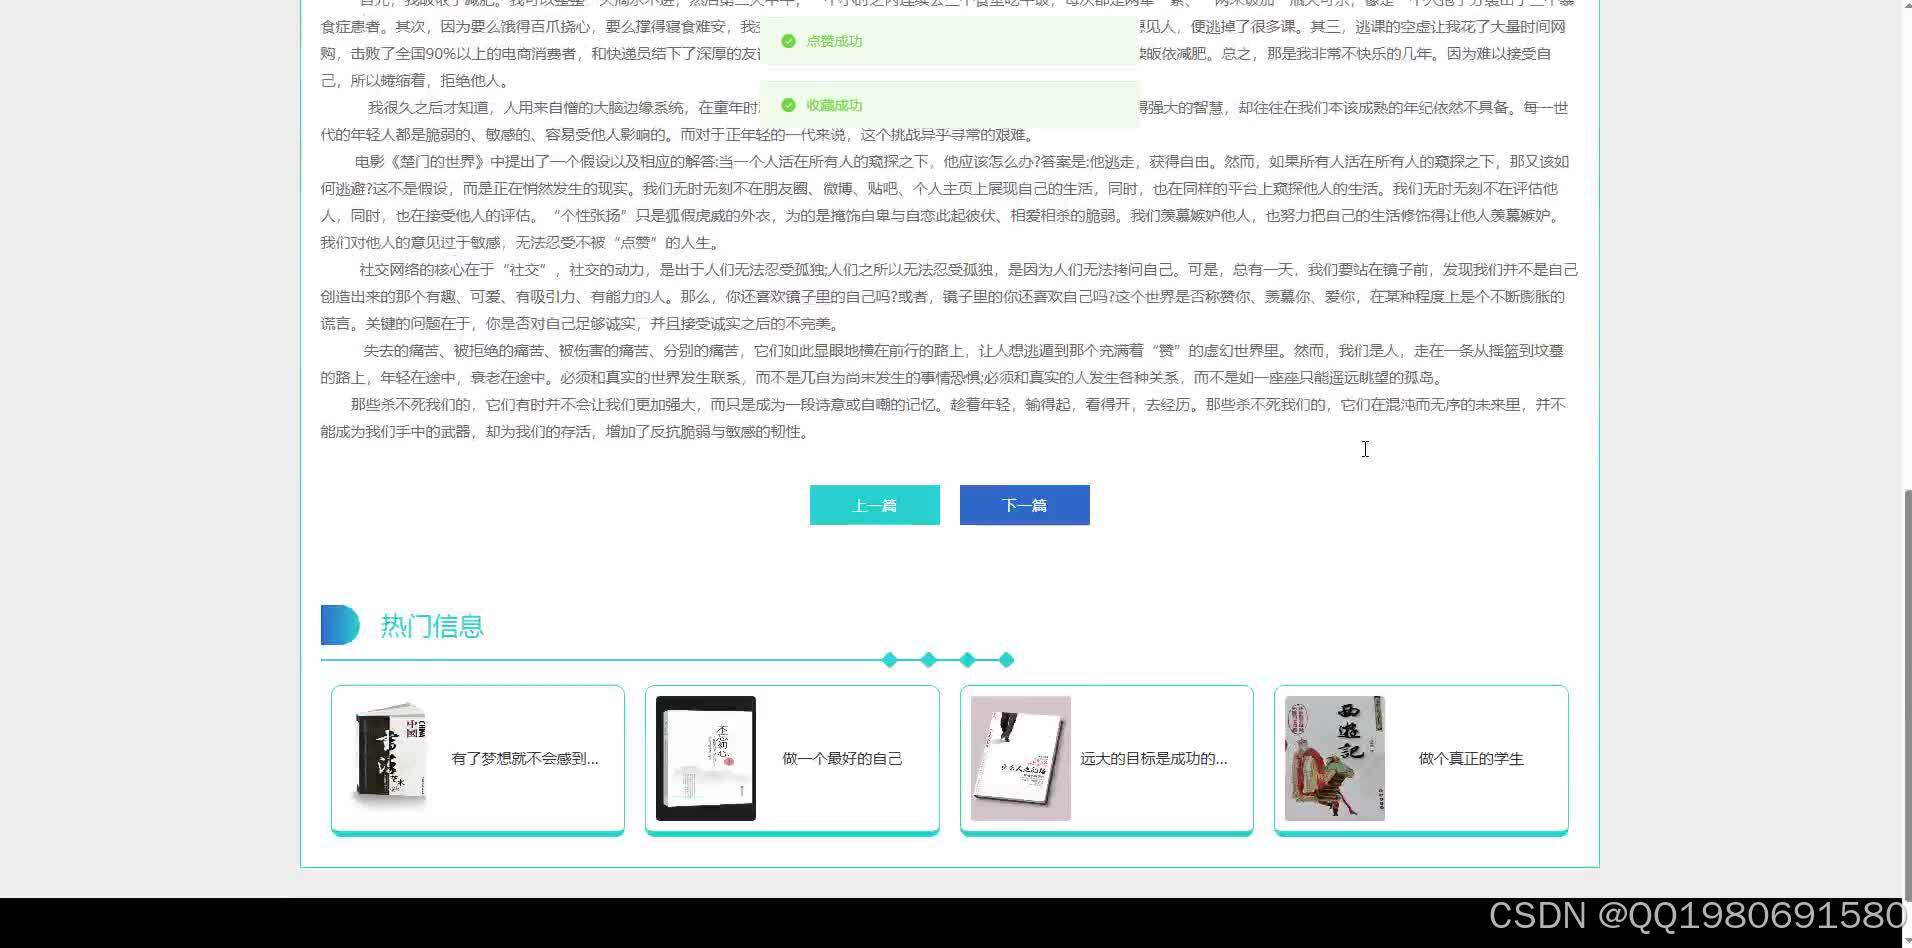Open the underlined 逃掉 link in the article
The width and height of the screenshot is (1912, 948).
[x=1220, y=27]
